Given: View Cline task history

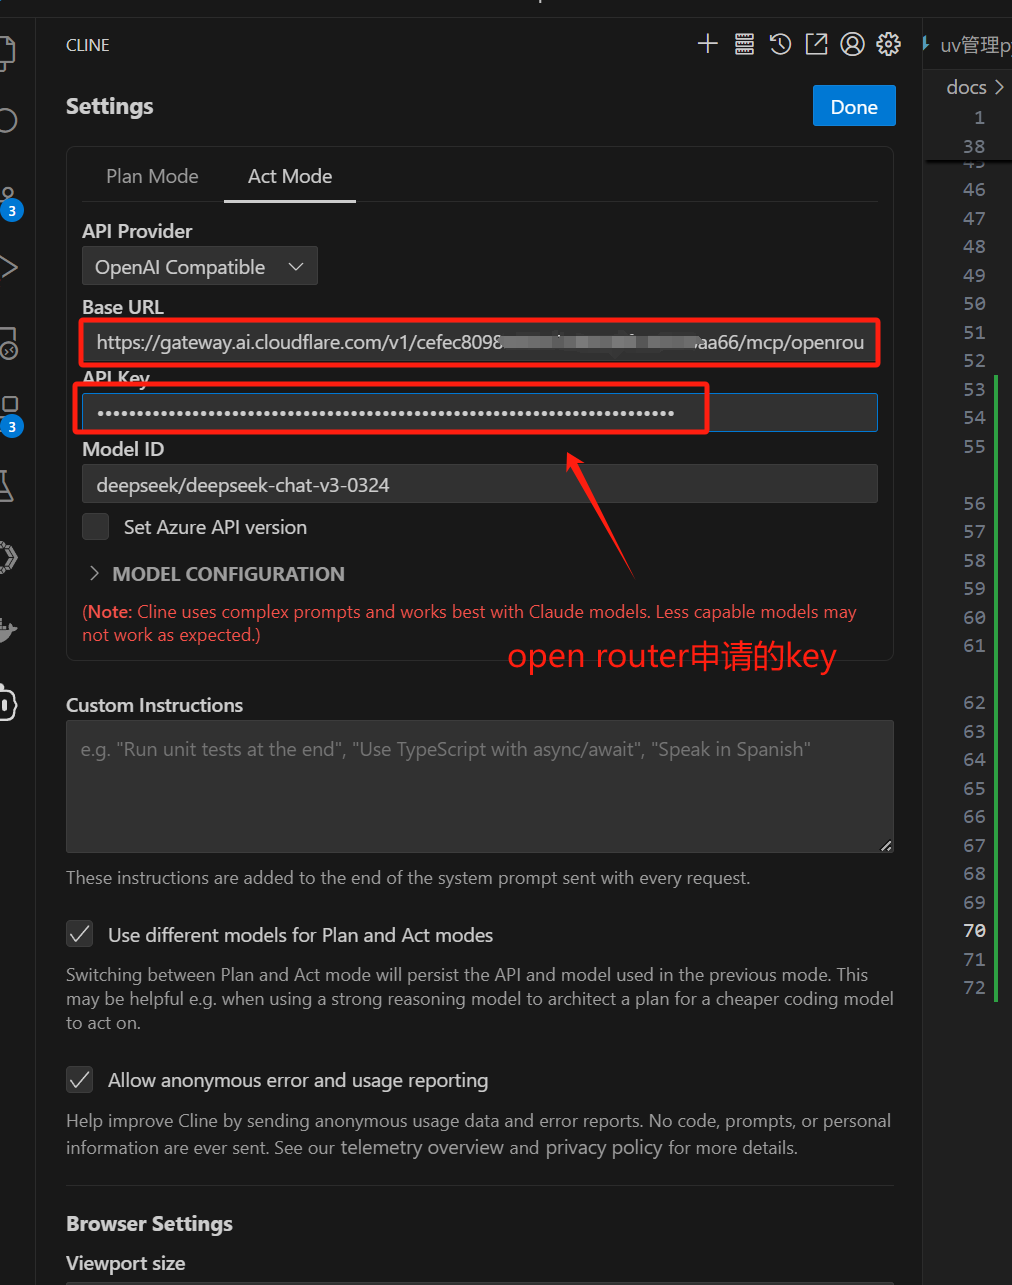Looking at the screenshot, I should click(x=780, y=44).
